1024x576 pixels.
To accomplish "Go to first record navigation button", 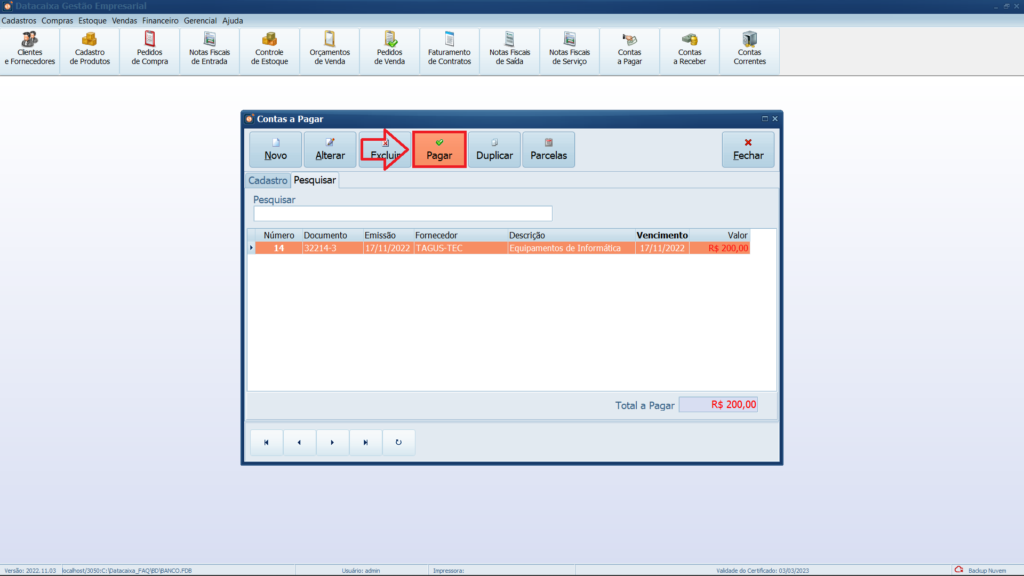I will tap(266, 442).
